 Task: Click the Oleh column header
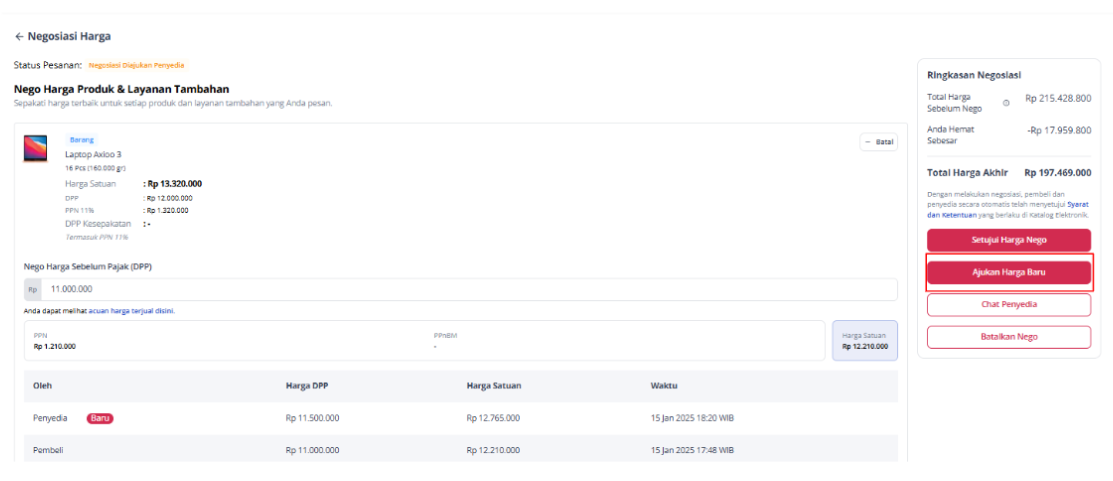pyautogui.click(x=43, y=386)
